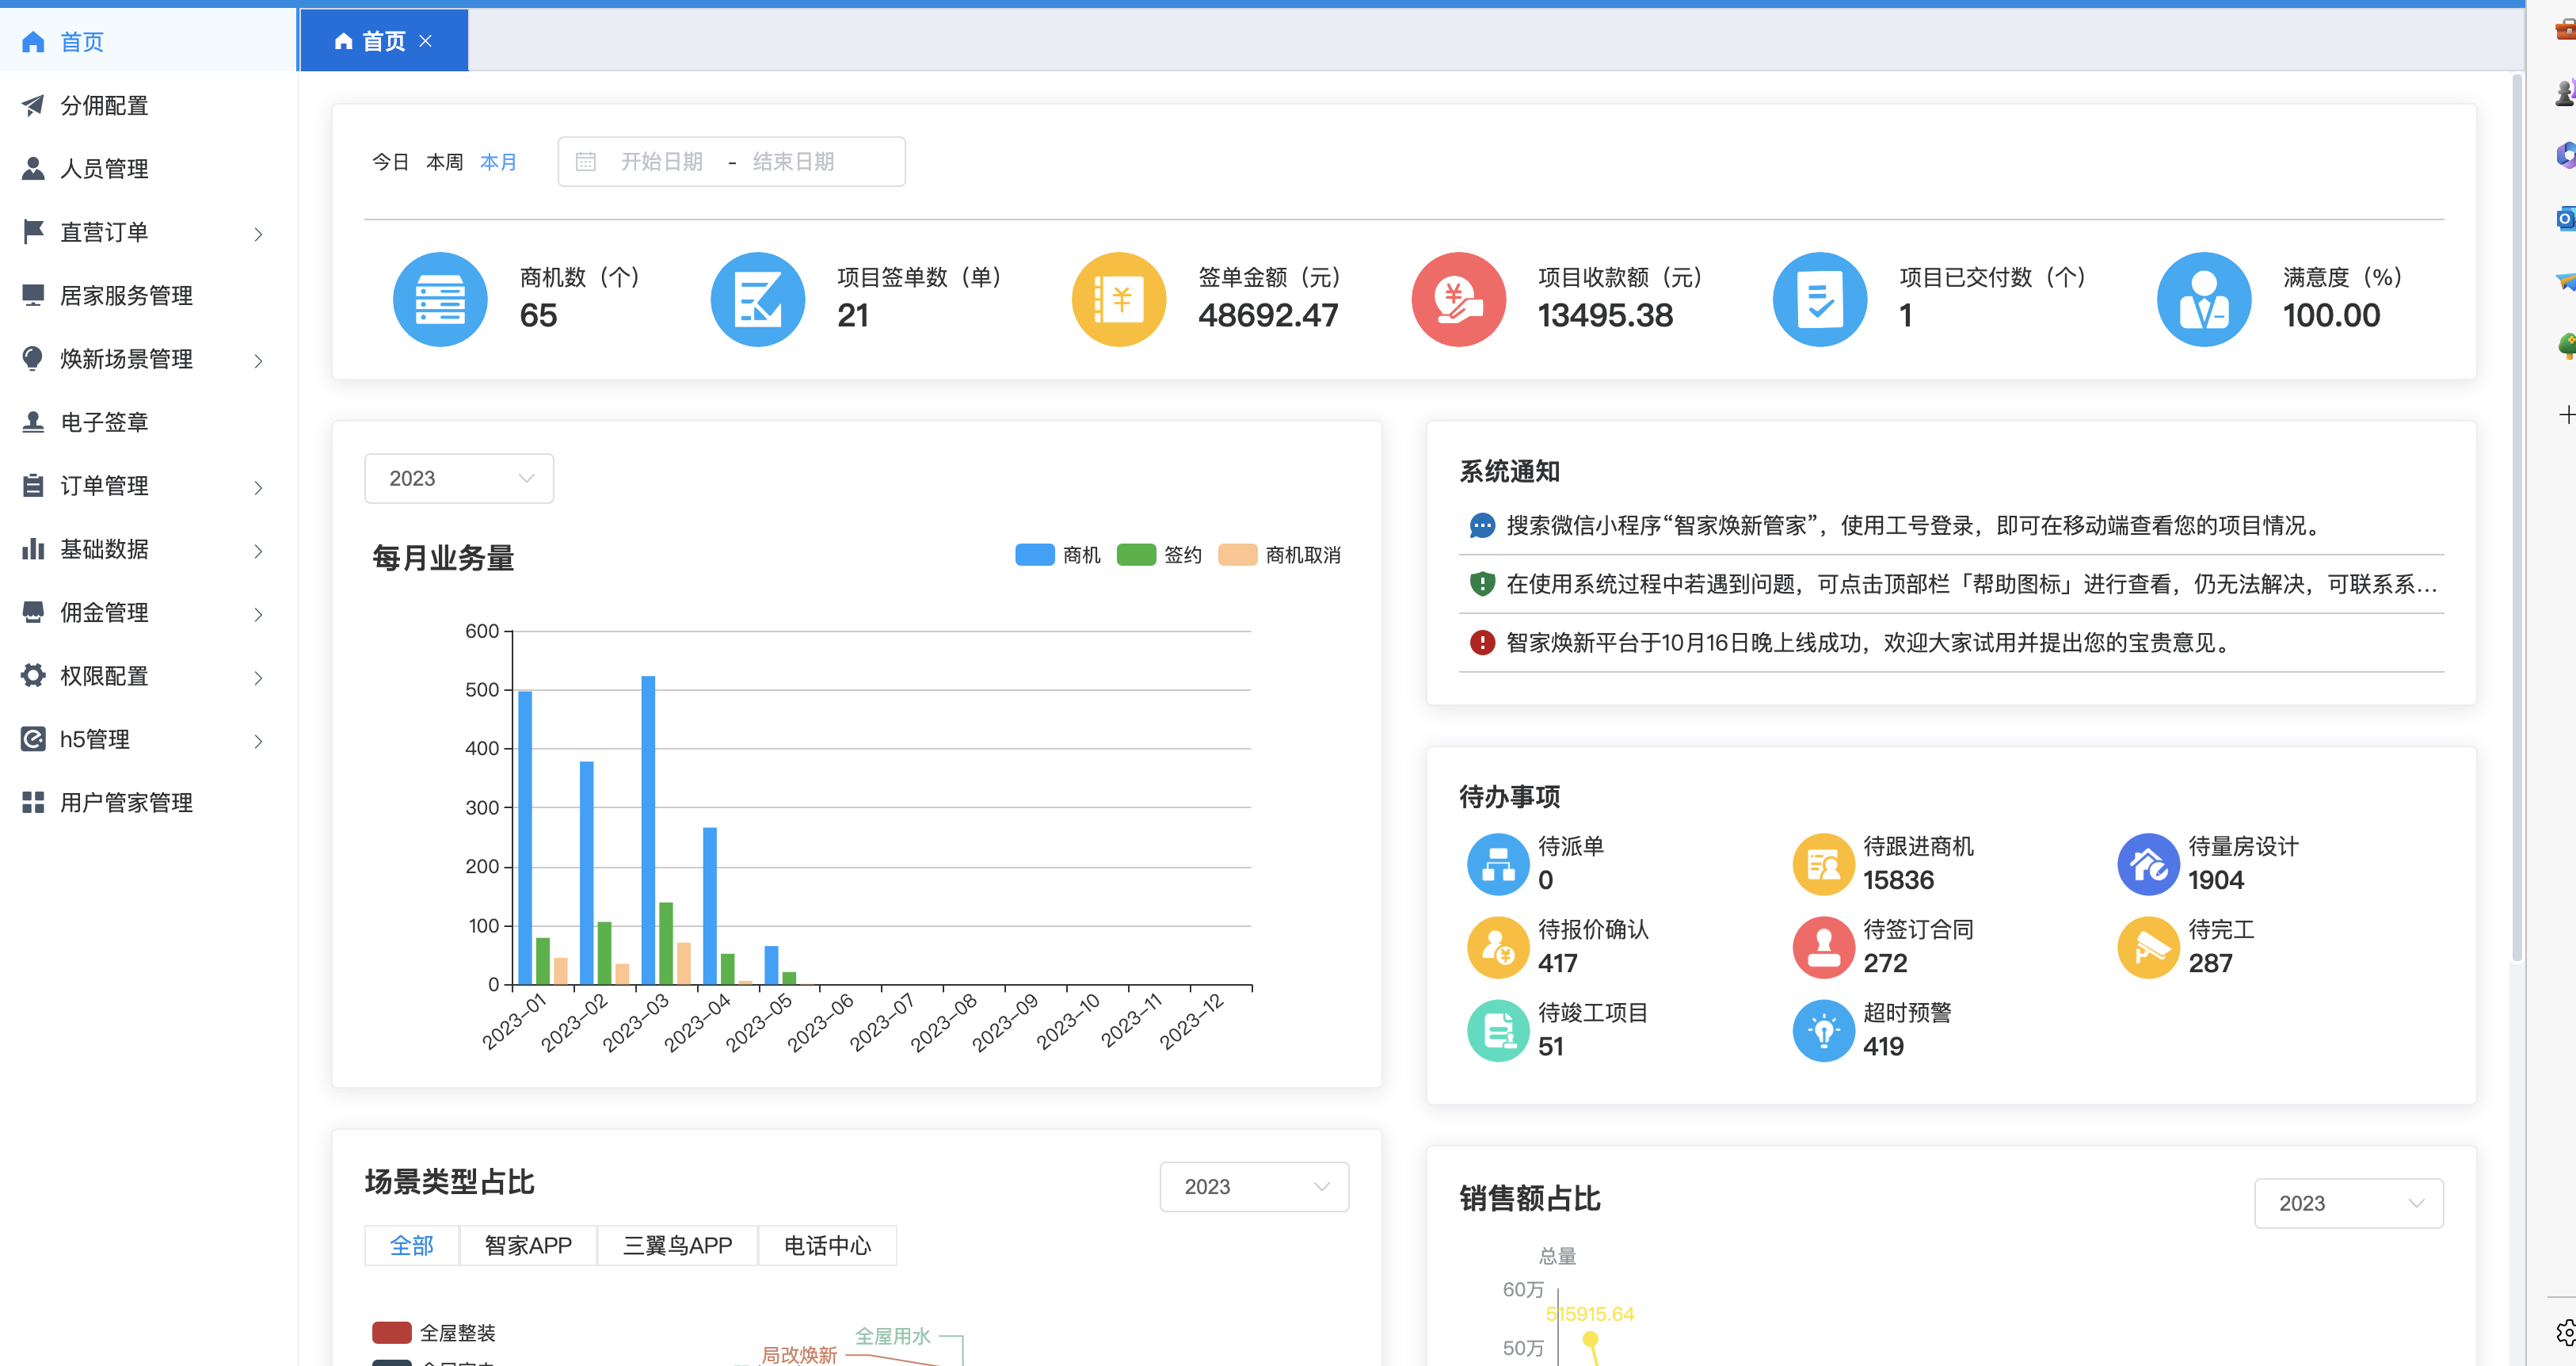Open the 待派单 todo icon
This screenshot has height=1366, width=2576.
[x=1498, y=864]
